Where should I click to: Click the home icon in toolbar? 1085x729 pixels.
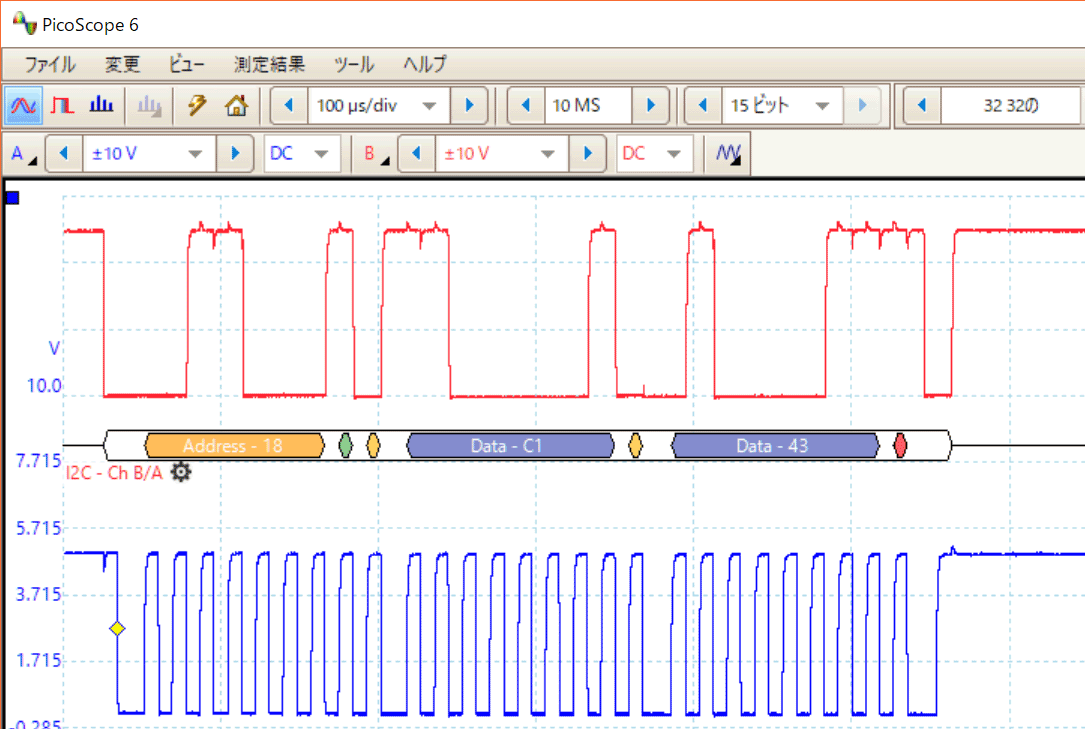click(236, 105)
